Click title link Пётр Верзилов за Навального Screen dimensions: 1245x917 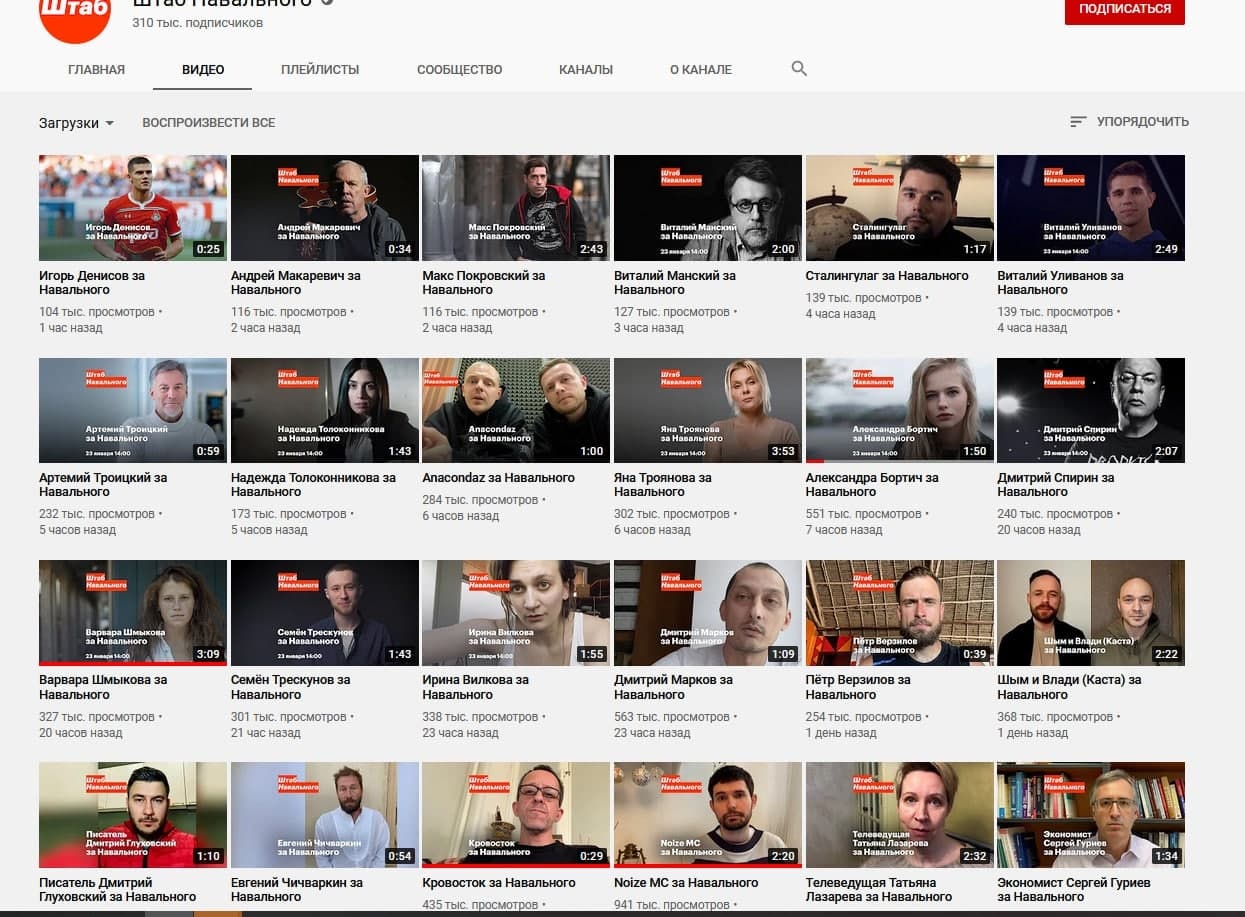pyautogui.click(x=858, y=687)
